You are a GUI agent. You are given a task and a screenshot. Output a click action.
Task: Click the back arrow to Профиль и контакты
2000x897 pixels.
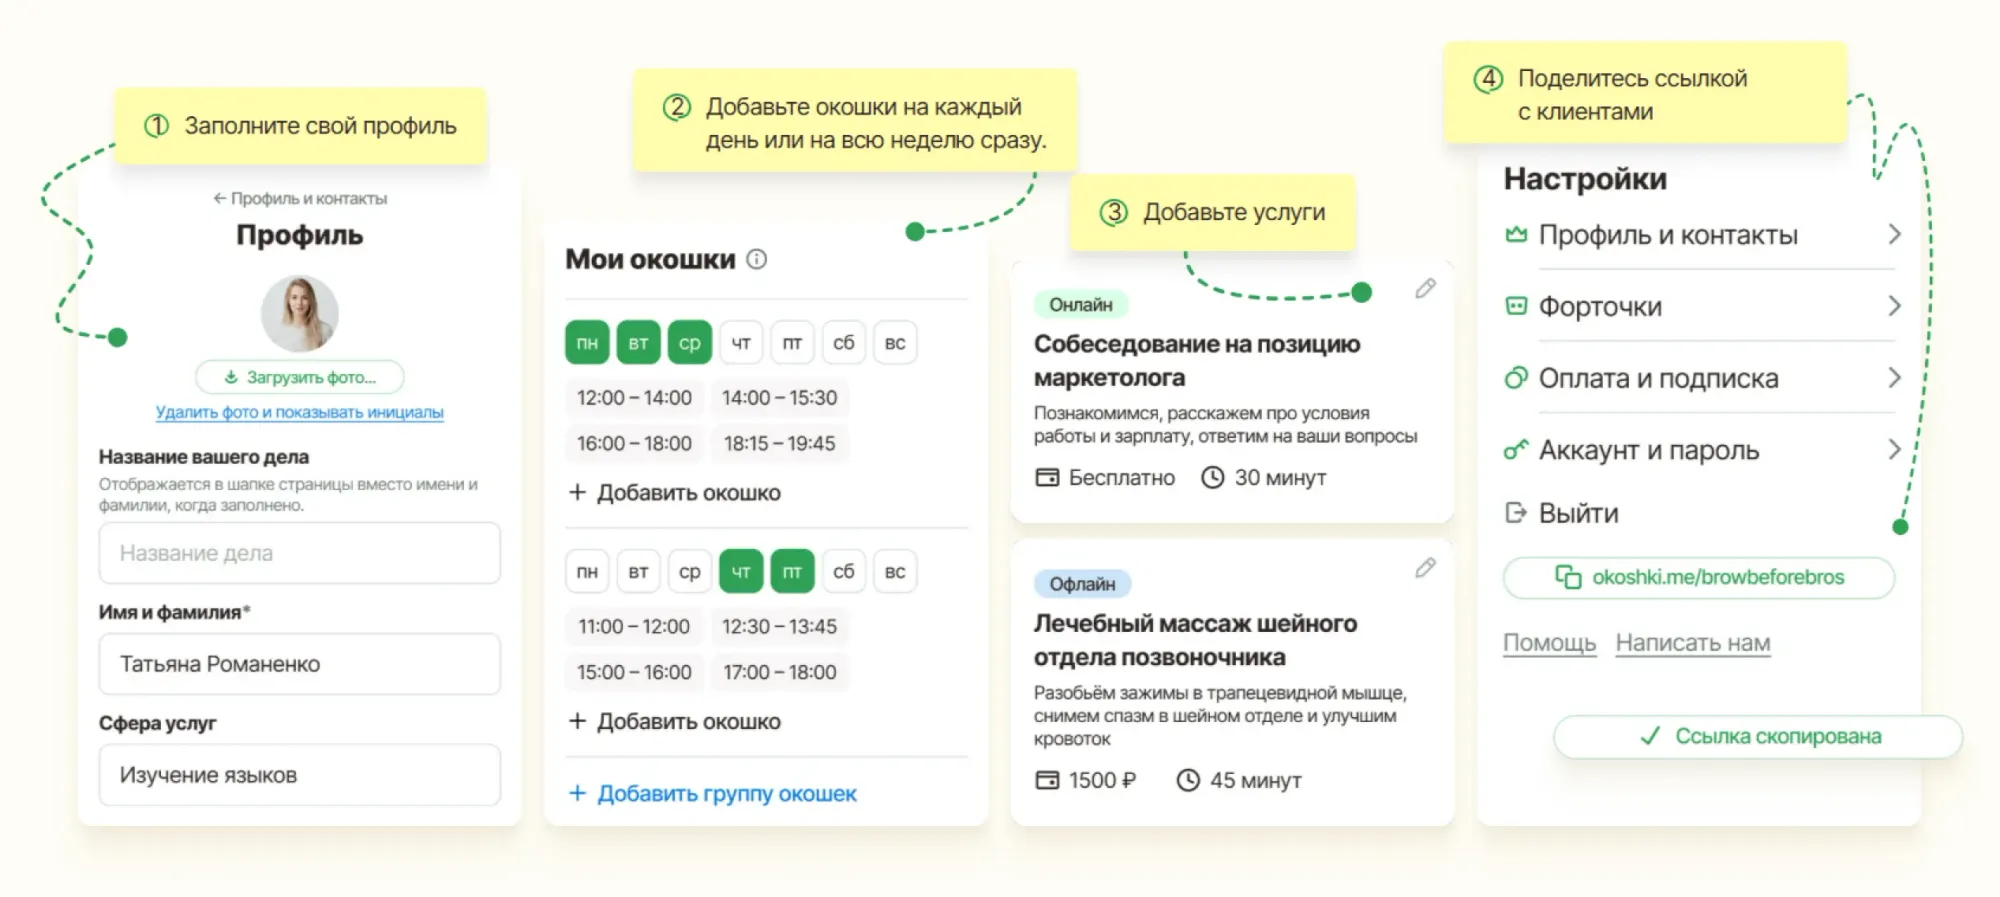click(219, 198)
